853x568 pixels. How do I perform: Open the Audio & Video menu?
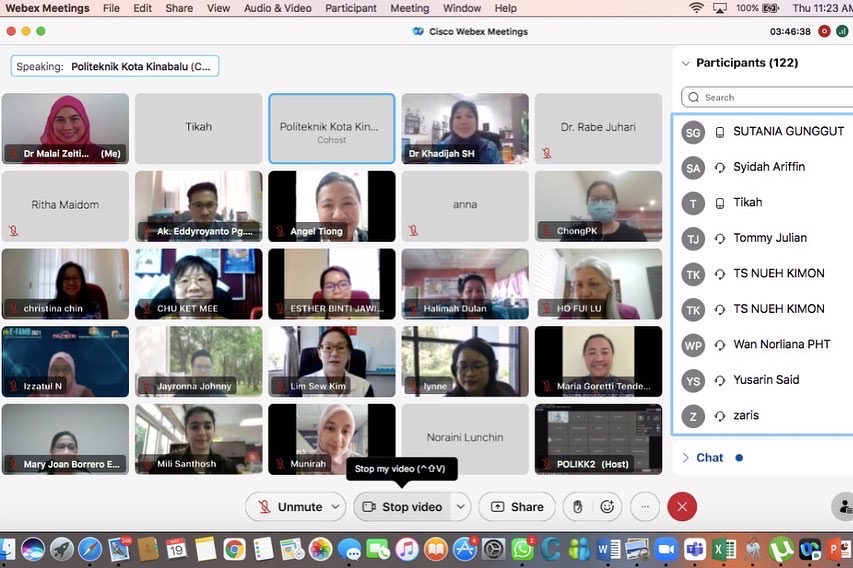(x=277, y=8)
